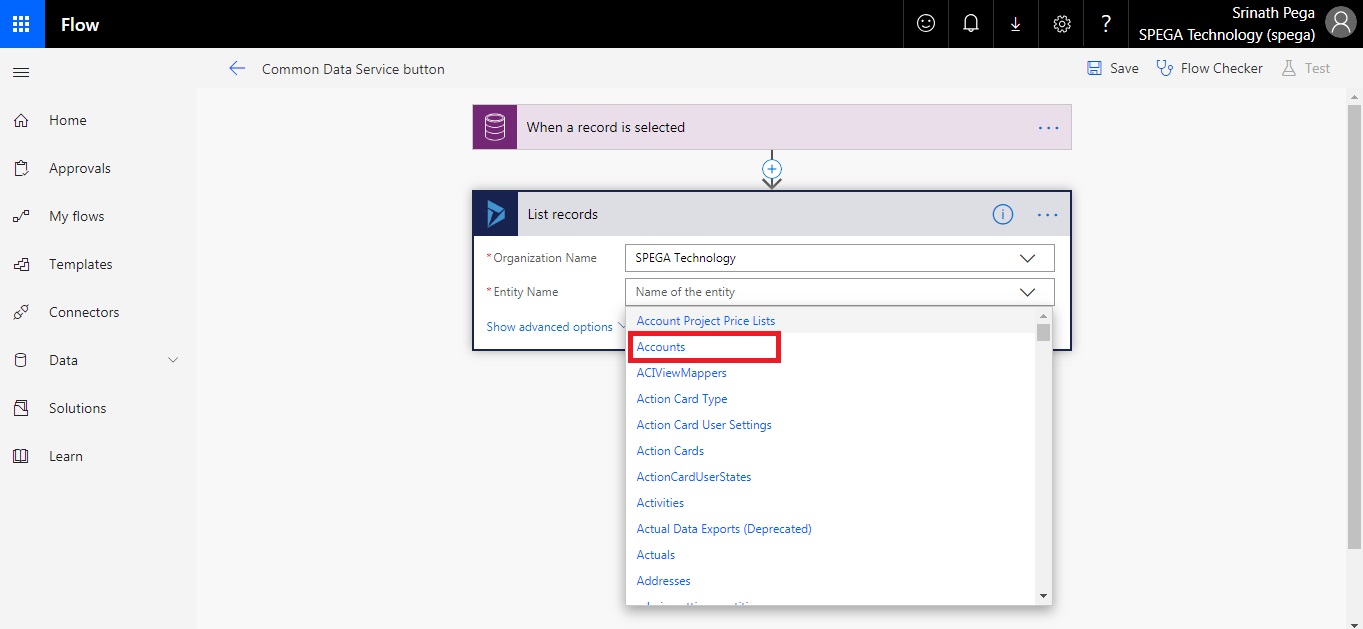This screenshot has width=1363, height=629.
Task: Select Accounts from the entity list
Action: click(661, 347)
